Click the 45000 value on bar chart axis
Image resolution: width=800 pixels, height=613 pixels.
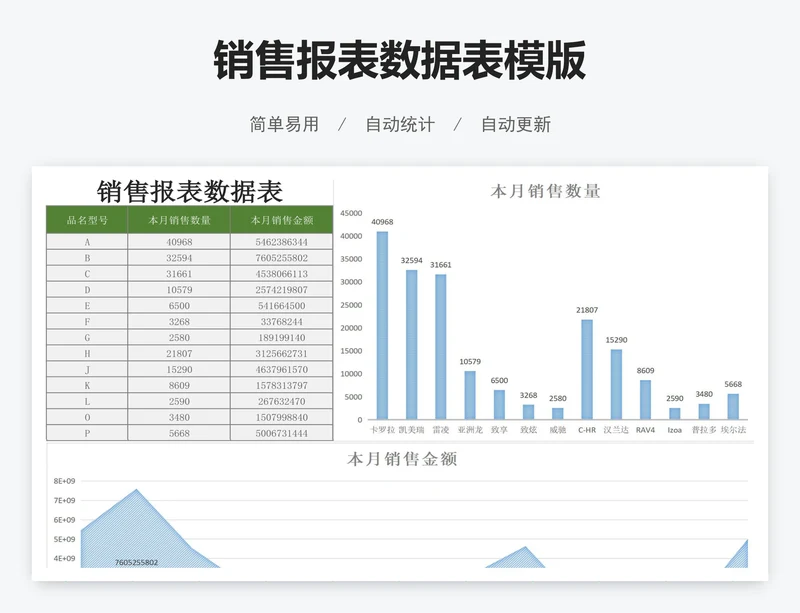pyautogui.click(x=351, y=213)
